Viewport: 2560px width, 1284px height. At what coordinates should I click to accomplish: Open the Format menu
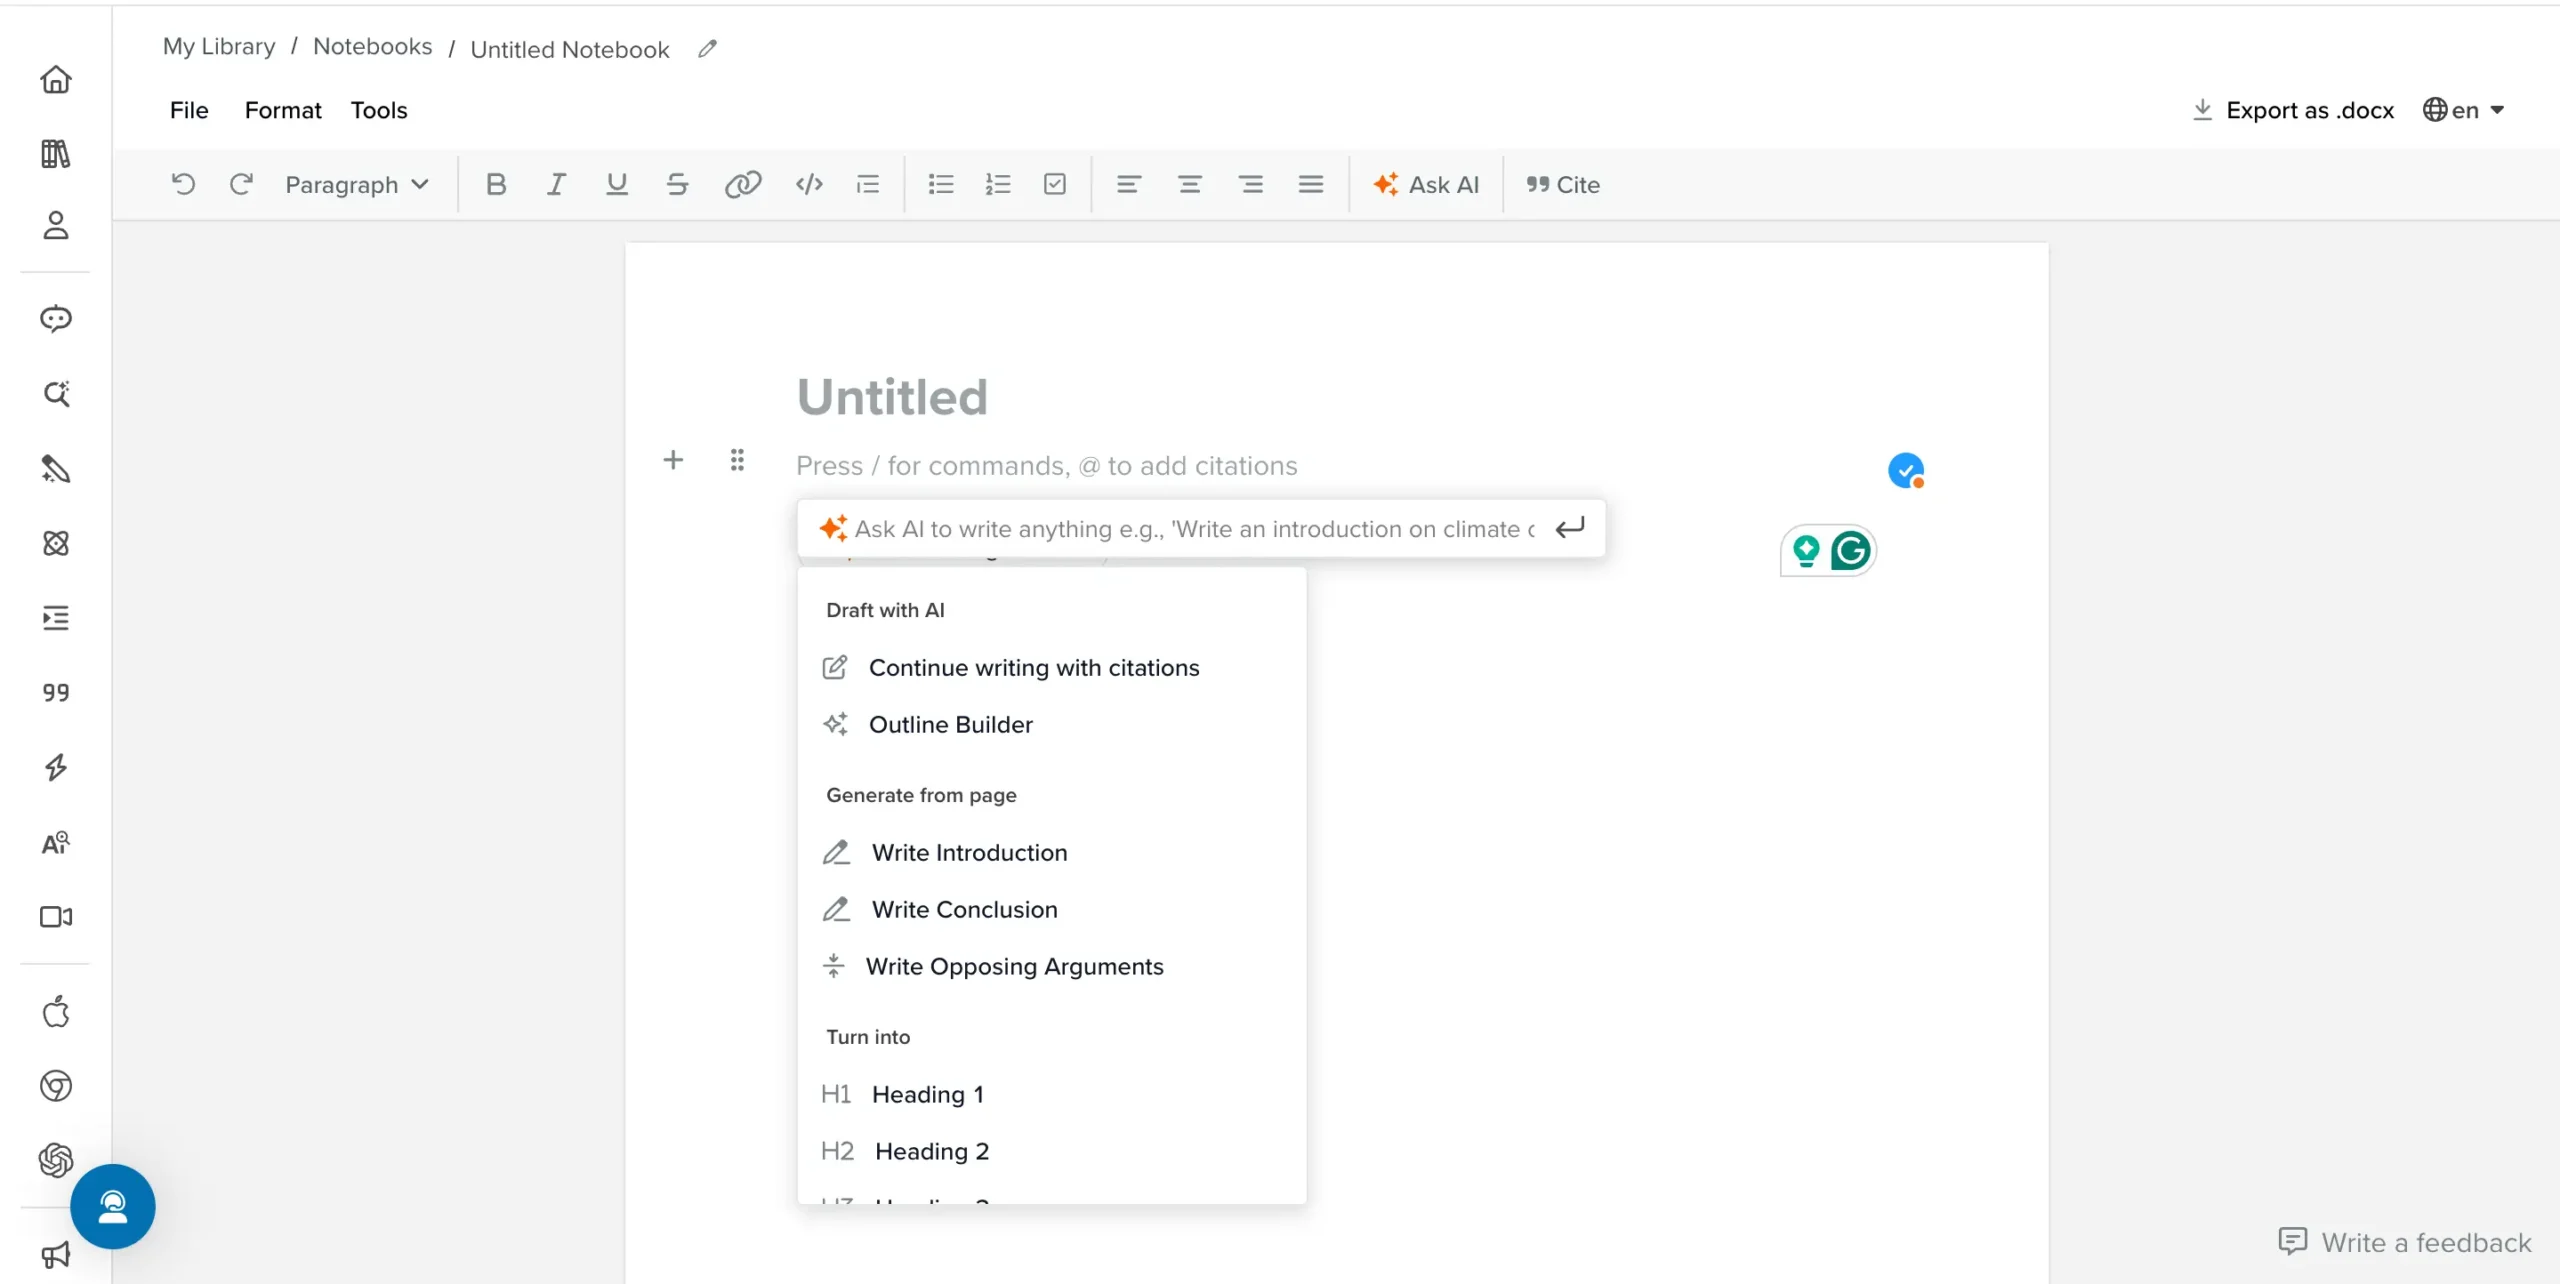283,110
